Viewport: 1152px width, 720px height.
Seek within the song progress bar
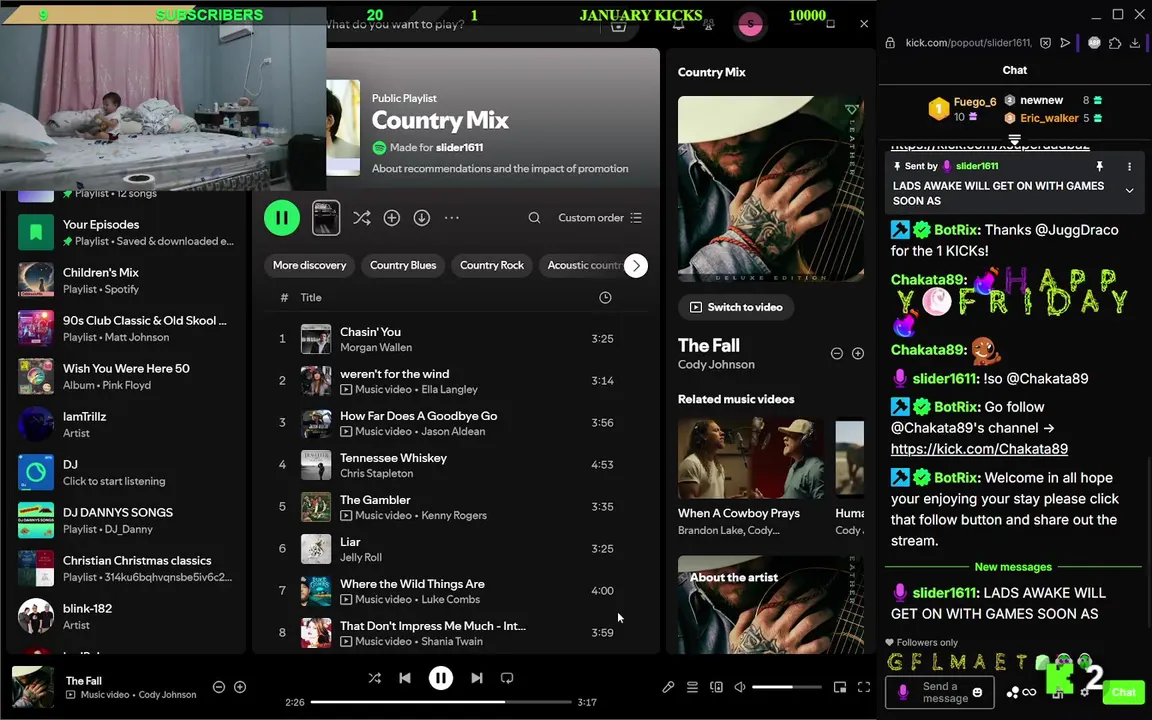(440, 702)
